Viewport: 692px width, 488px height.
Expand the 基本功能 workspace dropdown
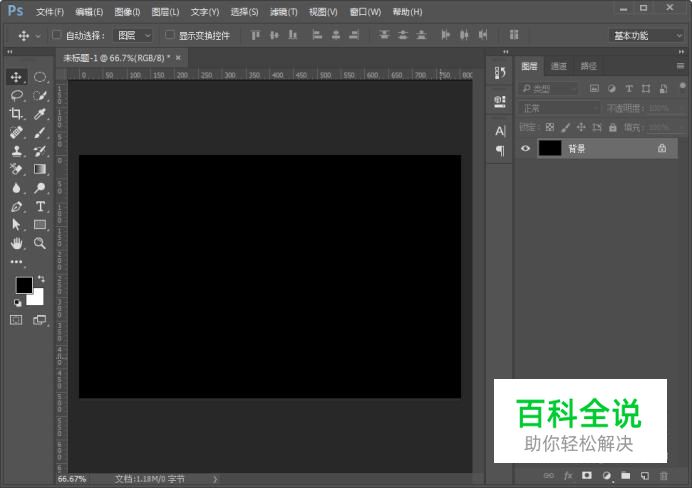coord(647,36)
